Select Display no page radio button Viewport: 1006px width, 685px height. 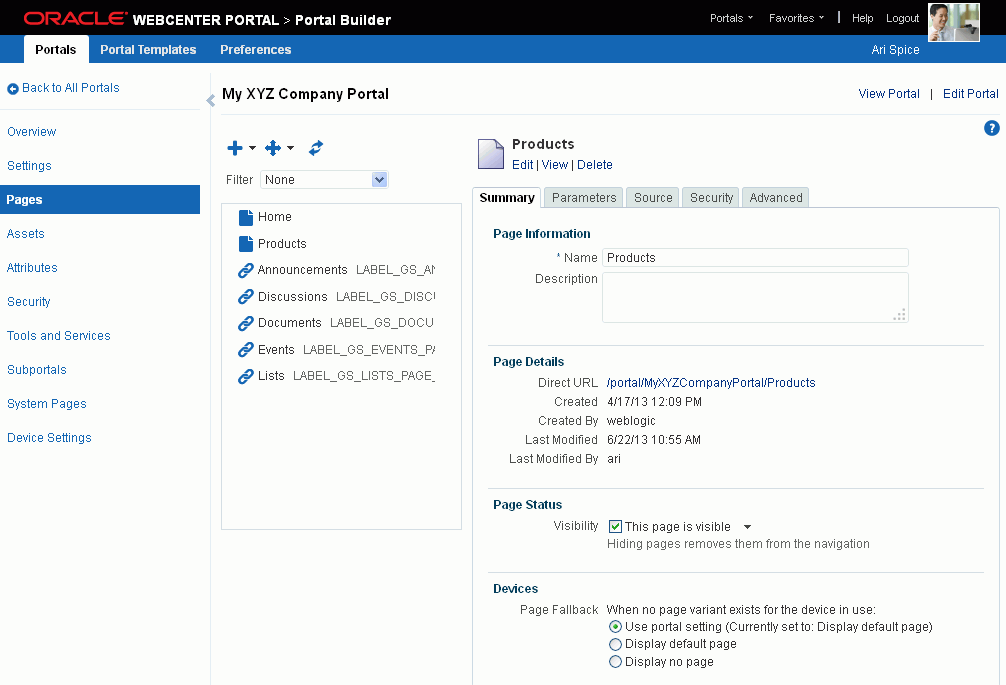coord(615,661)
